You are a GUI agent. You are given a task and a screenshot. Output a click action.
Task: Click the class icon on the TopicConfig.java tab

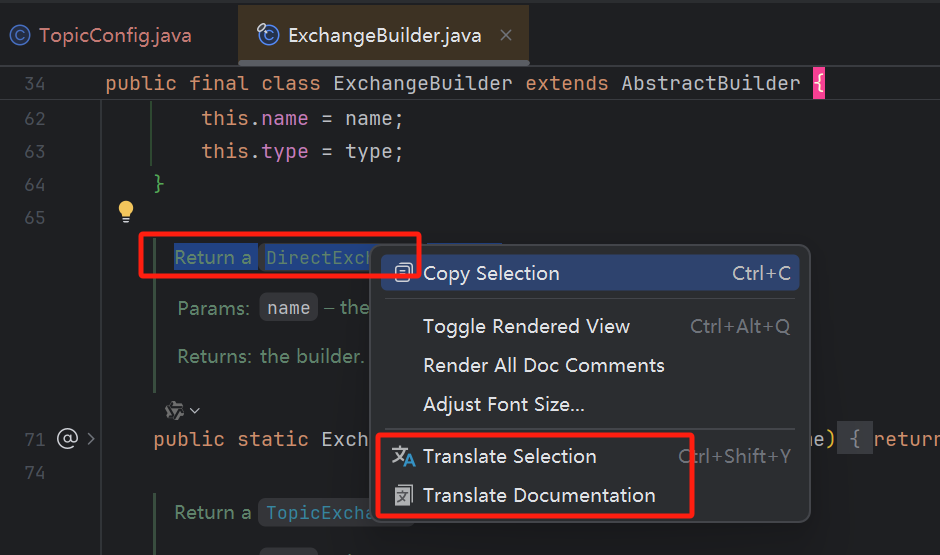click(20, 36)
